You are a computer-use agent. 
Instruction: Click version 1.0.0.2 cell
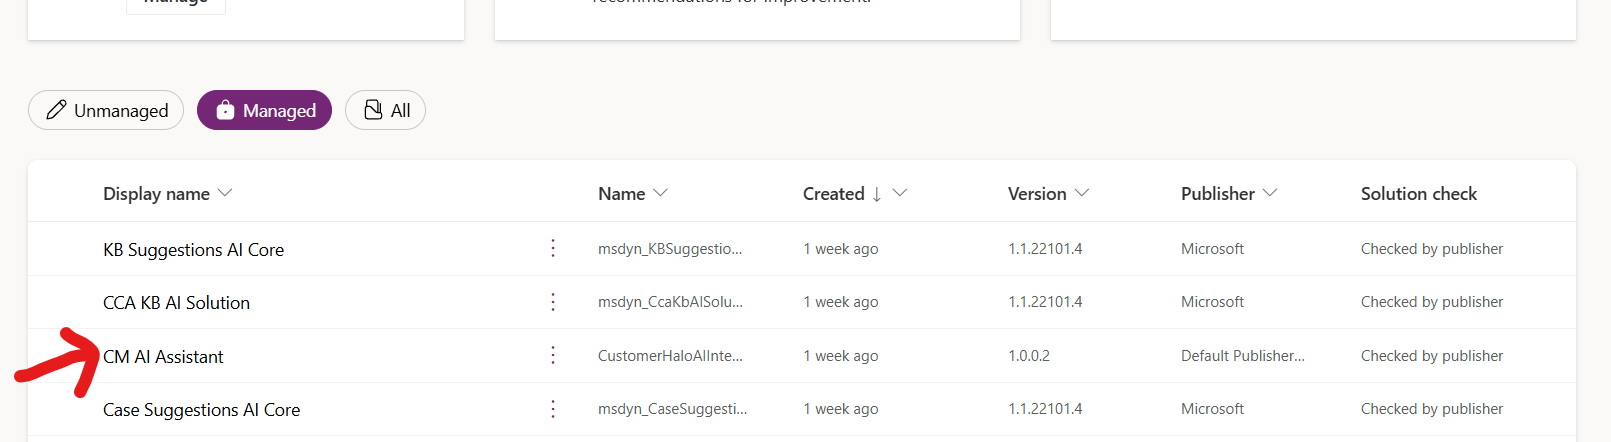(1029, 355)
